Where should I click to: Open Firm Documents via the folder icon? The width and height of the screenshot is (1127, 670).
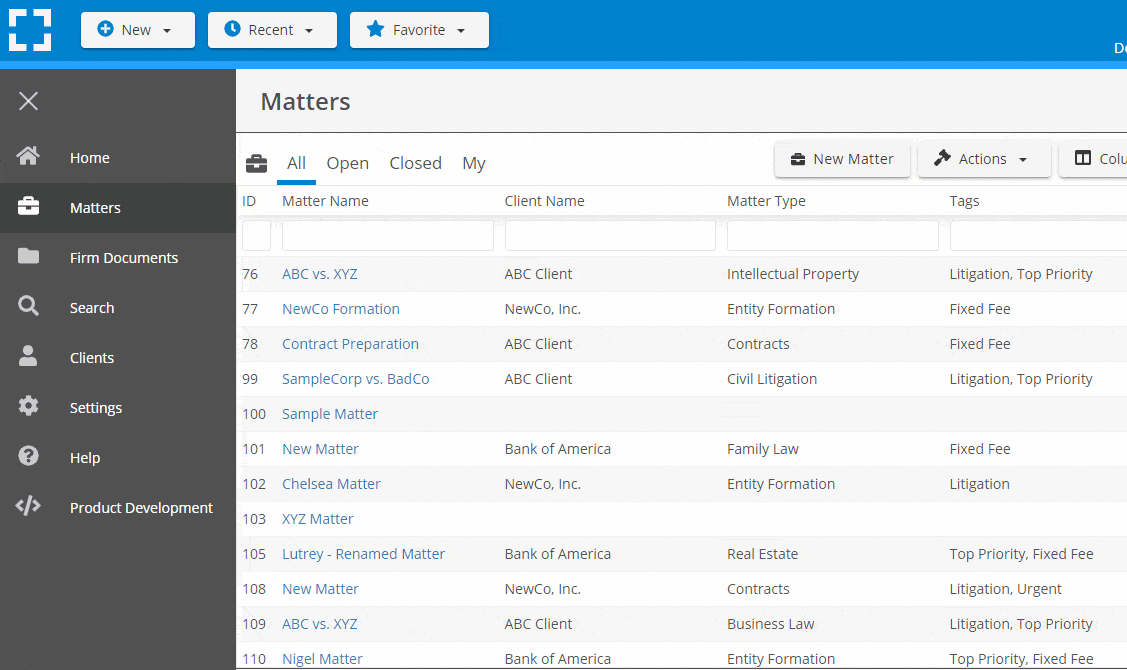pyautogui.click(x=28, y=257)
